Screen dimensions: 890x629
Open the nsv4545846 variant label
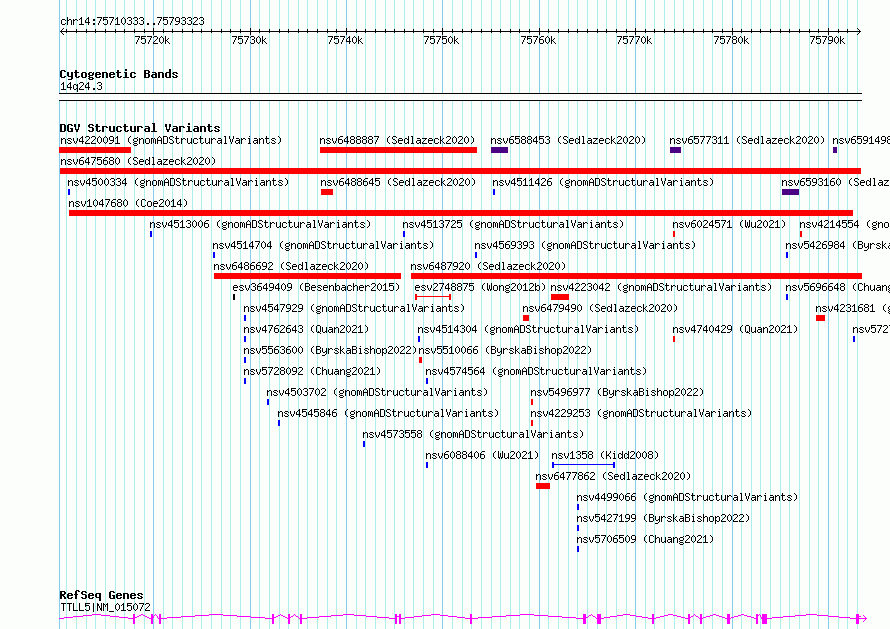pyautogui.click(x=388, y=413)
